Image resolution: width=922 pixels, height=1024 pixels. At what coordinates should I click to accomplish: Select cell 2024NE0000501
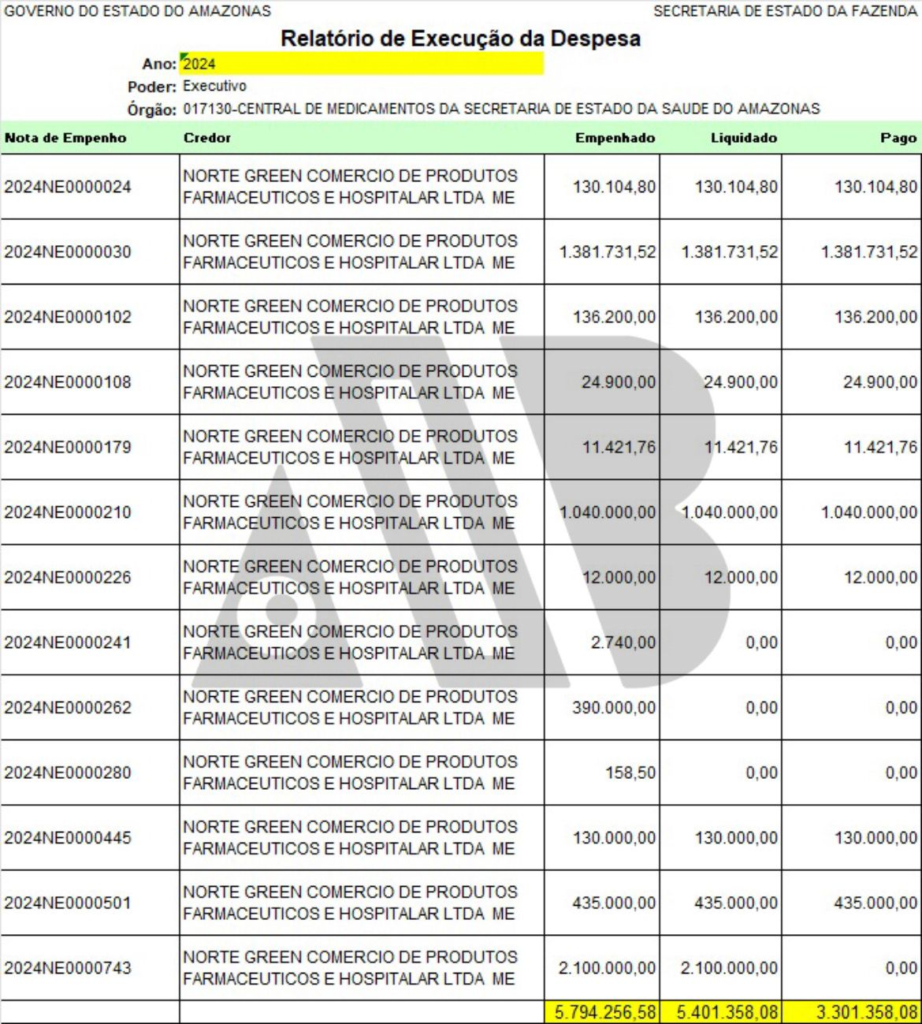(90, 903)
